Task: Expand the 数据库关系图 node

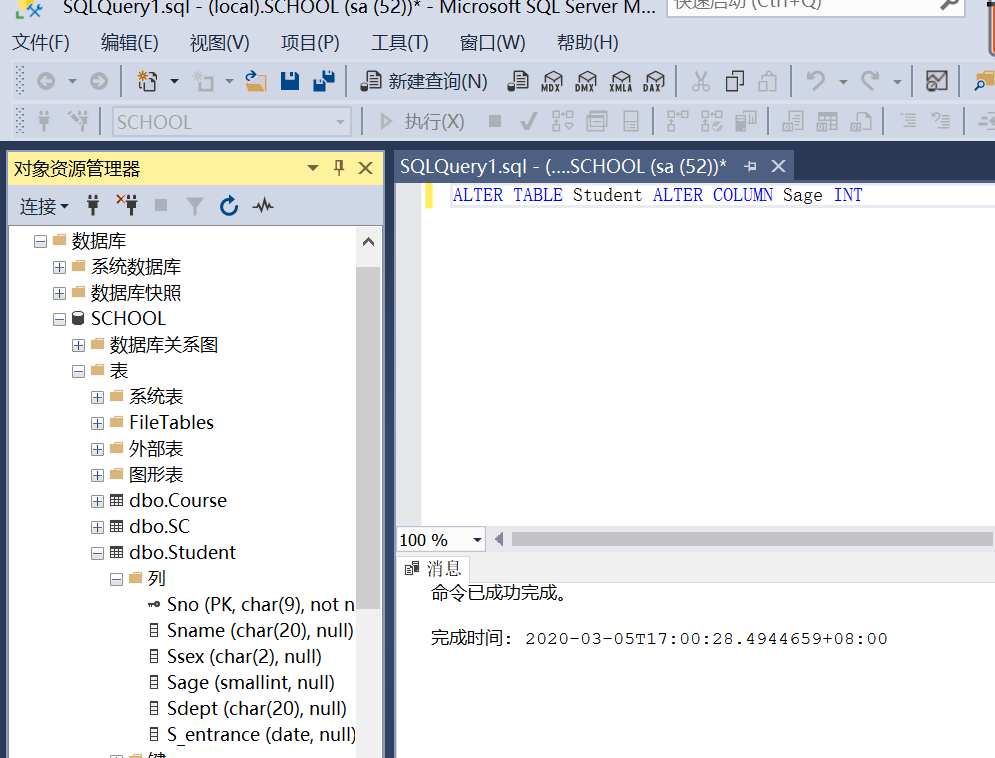Action: pyautogui.click(x=78, y=345)
